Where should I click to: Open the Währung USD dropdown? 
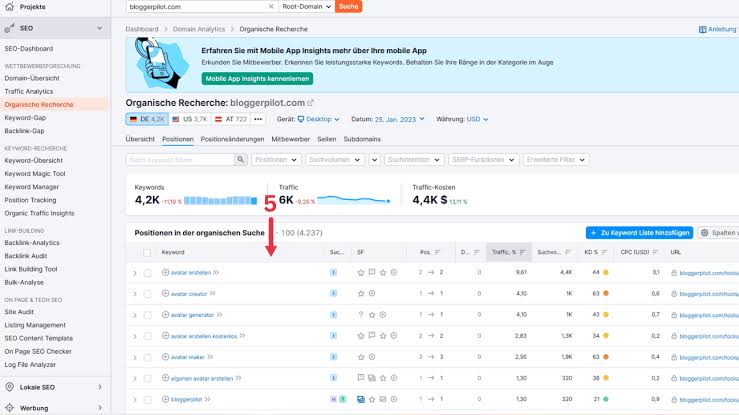pyautogui.click(x=477, y=119)
